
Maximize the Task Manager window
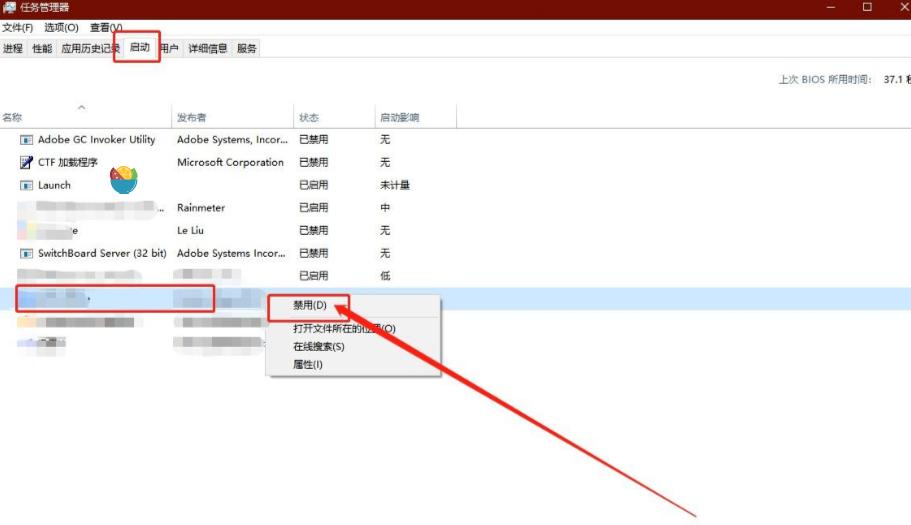pyautogui.click(x=867, y=8)
